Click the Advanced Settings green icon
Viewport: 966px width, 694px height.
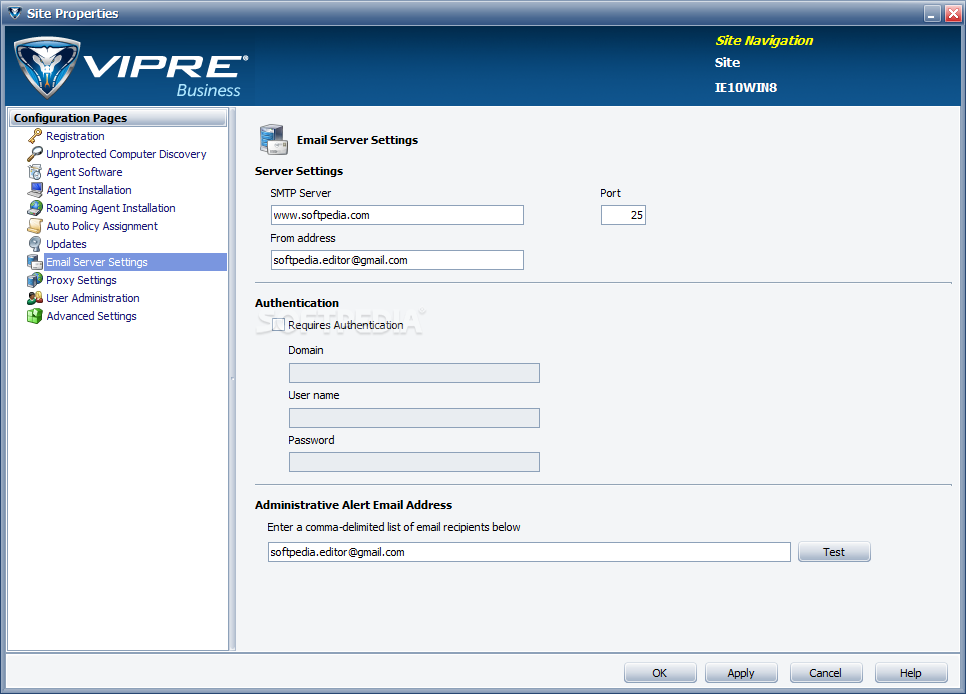click(x=35, y=316)
